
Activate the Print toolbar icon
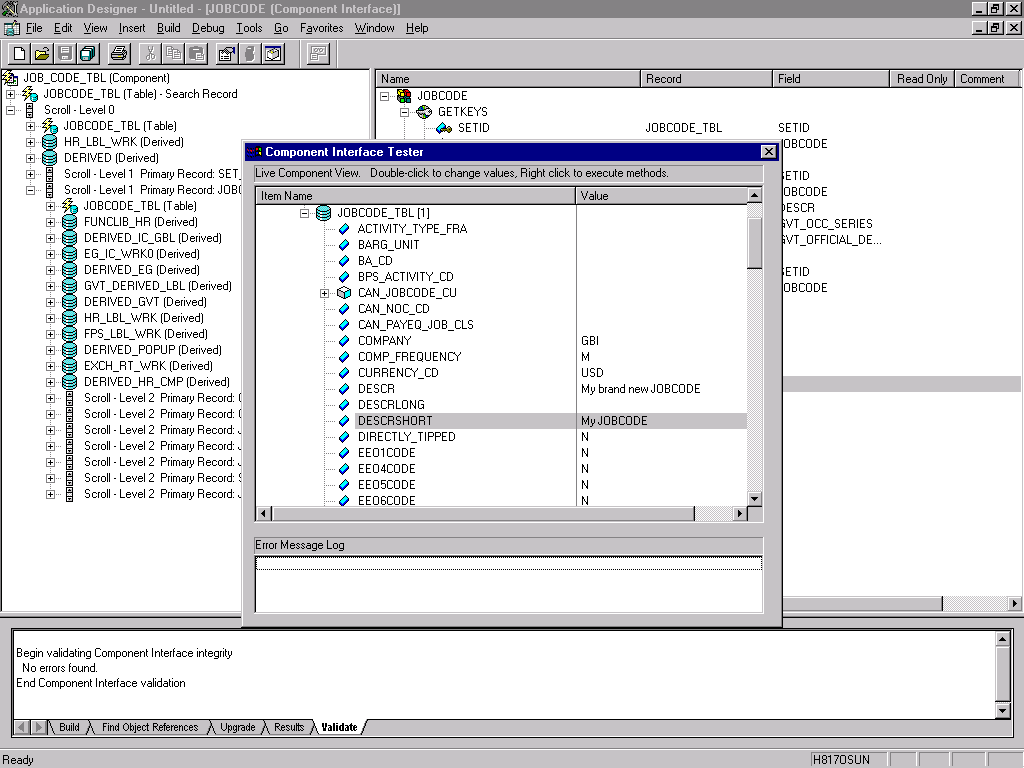click(119, 53)
